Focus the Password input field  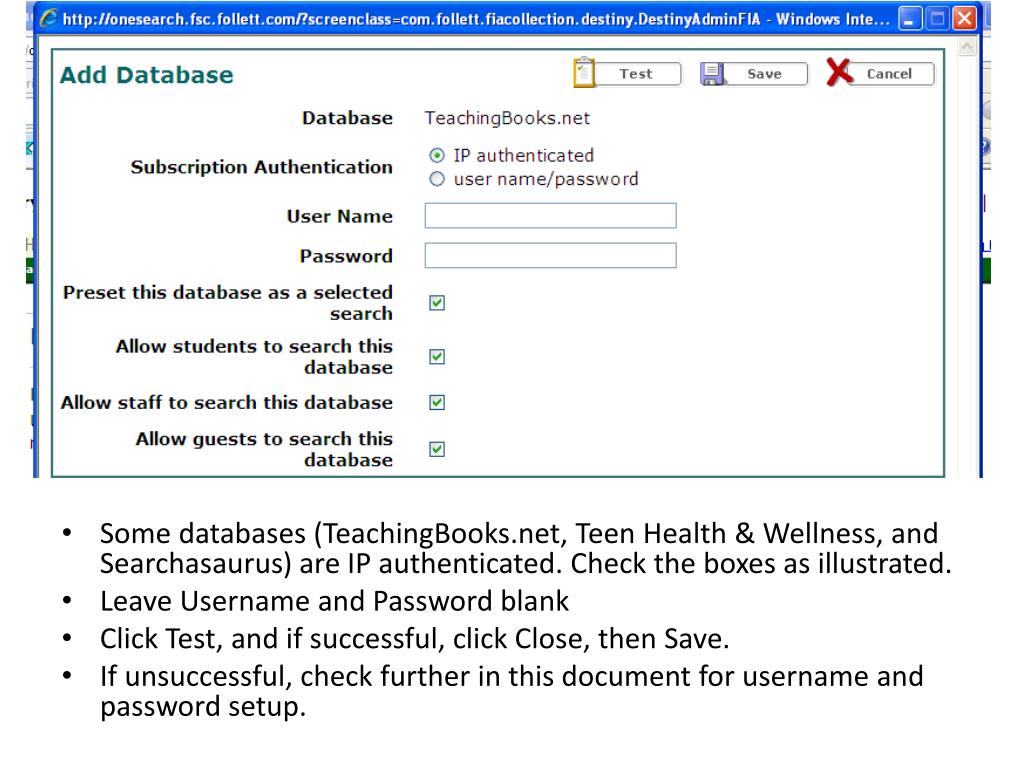point(551,255)
